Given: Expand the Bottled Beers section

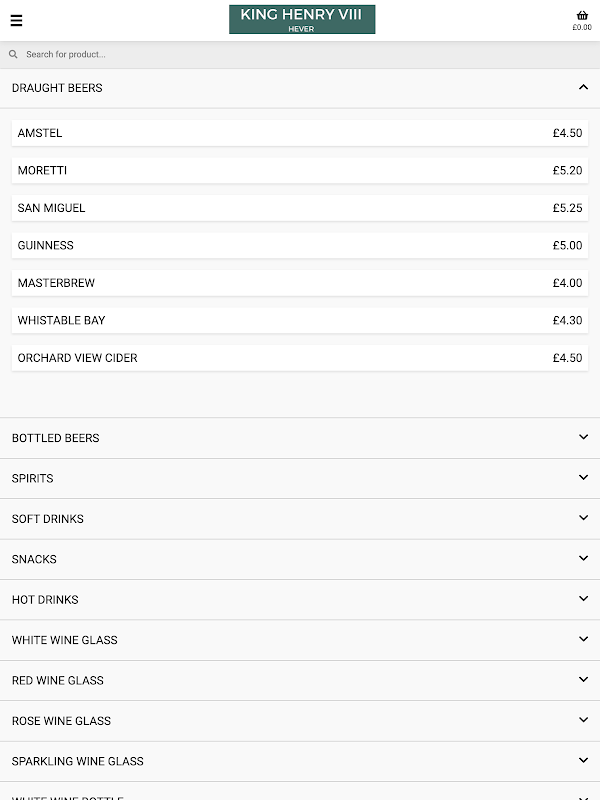Looking at the screenshot, I should pyautogui.click(x=300, y=438).
